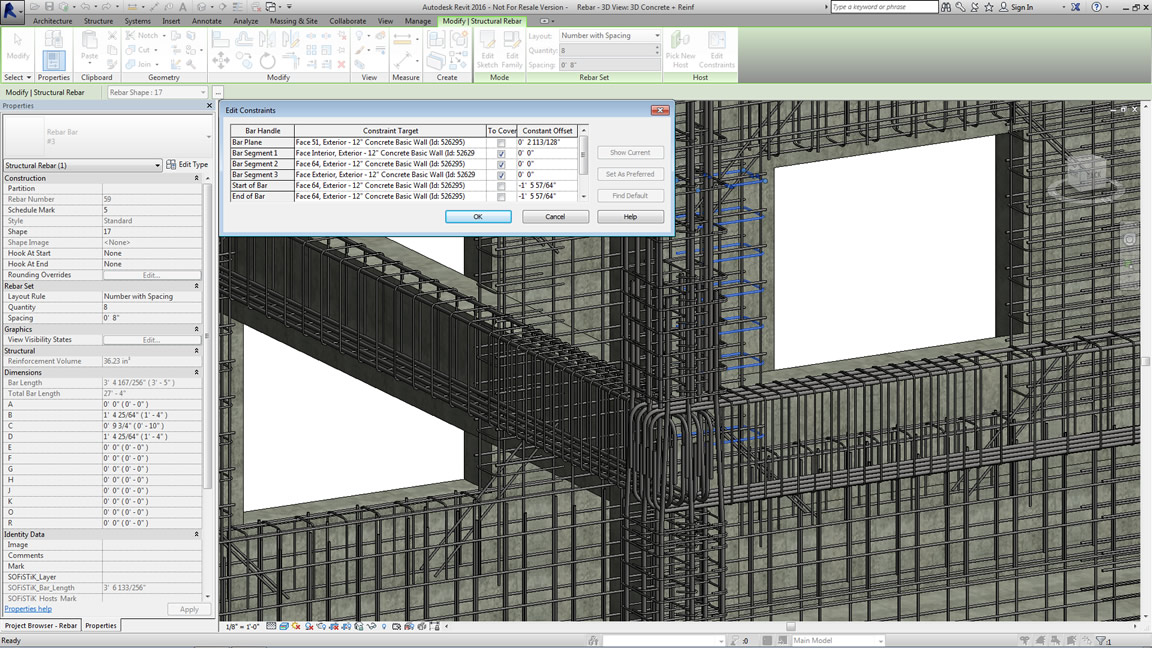1152x648 pixels.
Task: Open the Main Model design options dropdown
Action: pos(838,641)
